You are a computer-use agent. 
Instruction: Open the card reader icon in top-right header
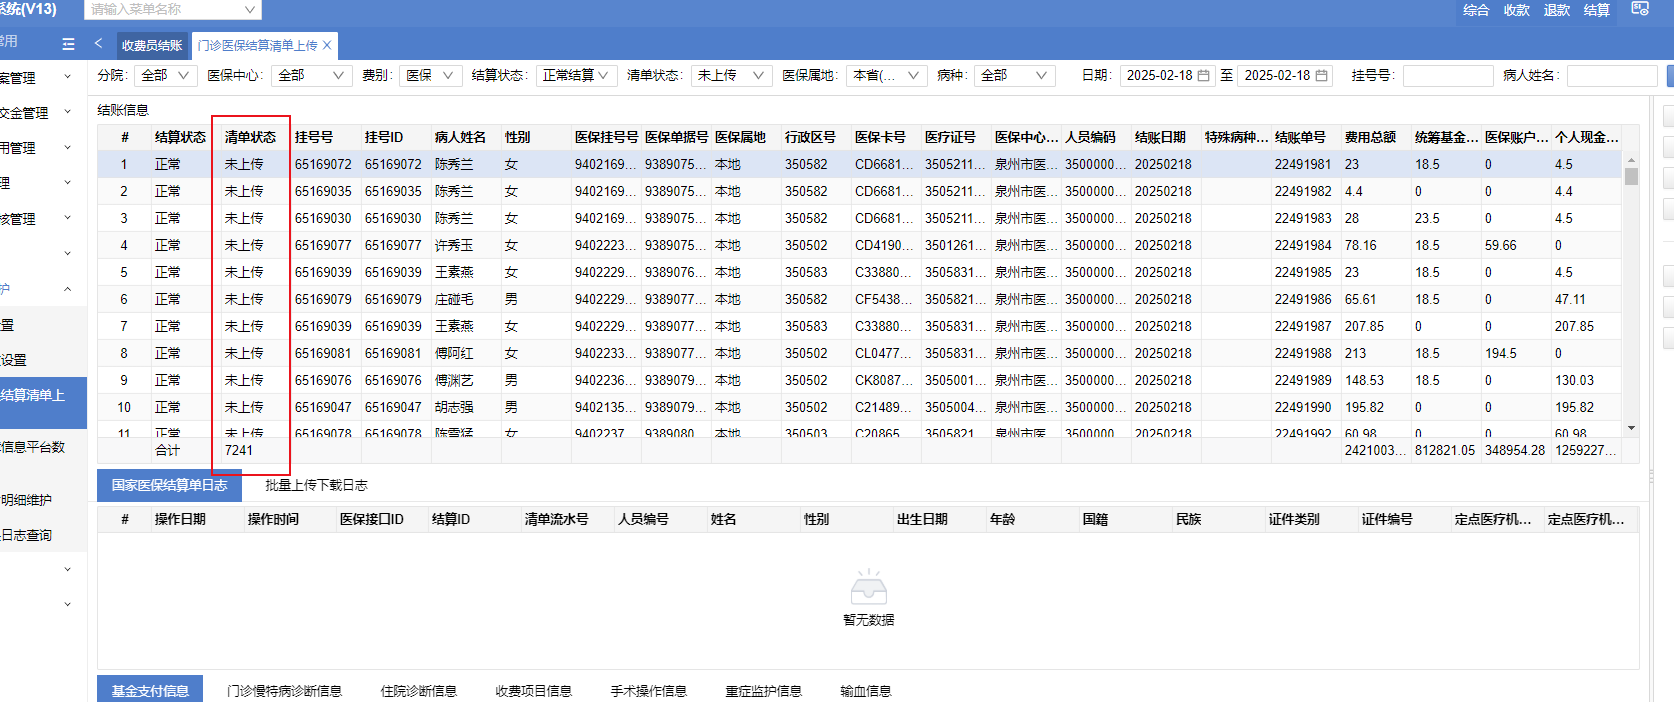click(x=1640, y=9)
